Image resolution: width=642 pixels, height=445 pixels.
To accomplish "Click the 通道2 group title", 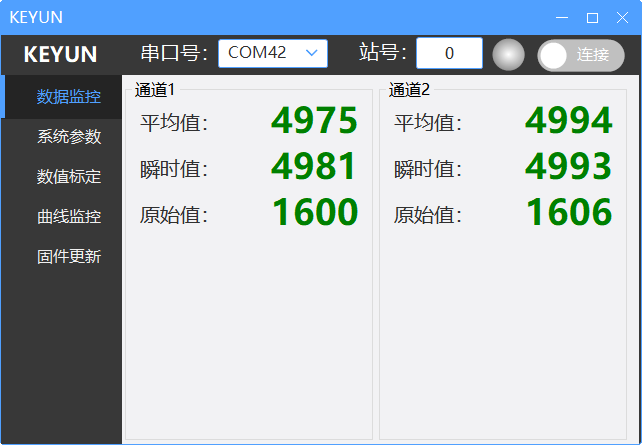I will point(409,90).
